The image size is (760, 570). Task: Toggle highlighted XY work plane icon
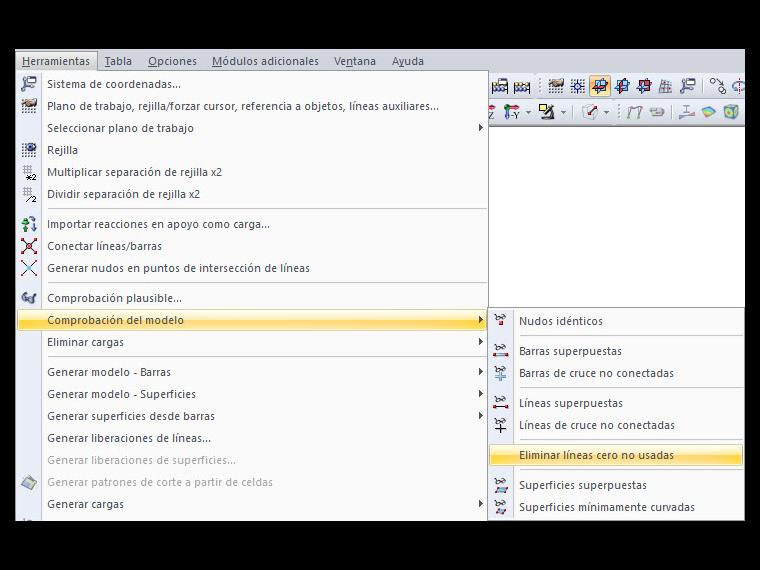[x=600, y=86]
